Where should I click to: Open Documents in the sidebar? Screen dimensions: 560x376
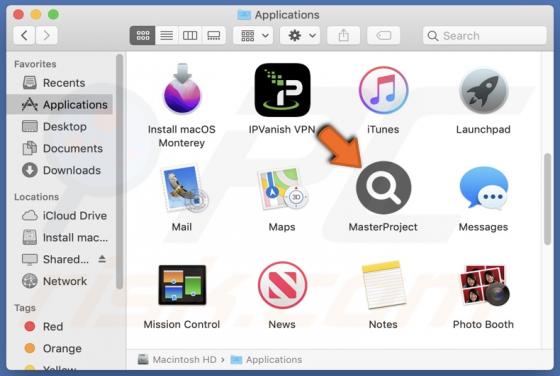coord(60,148)
